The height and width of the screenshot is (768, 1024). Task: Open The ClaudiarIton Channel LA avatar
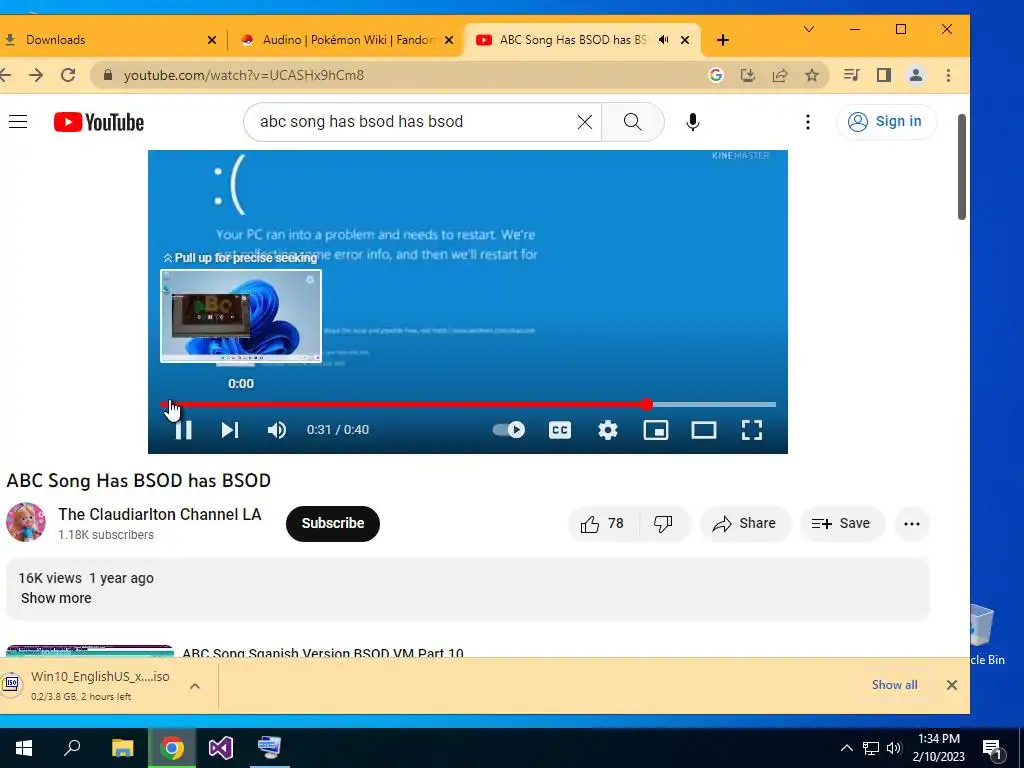click(x=25, y=522)
